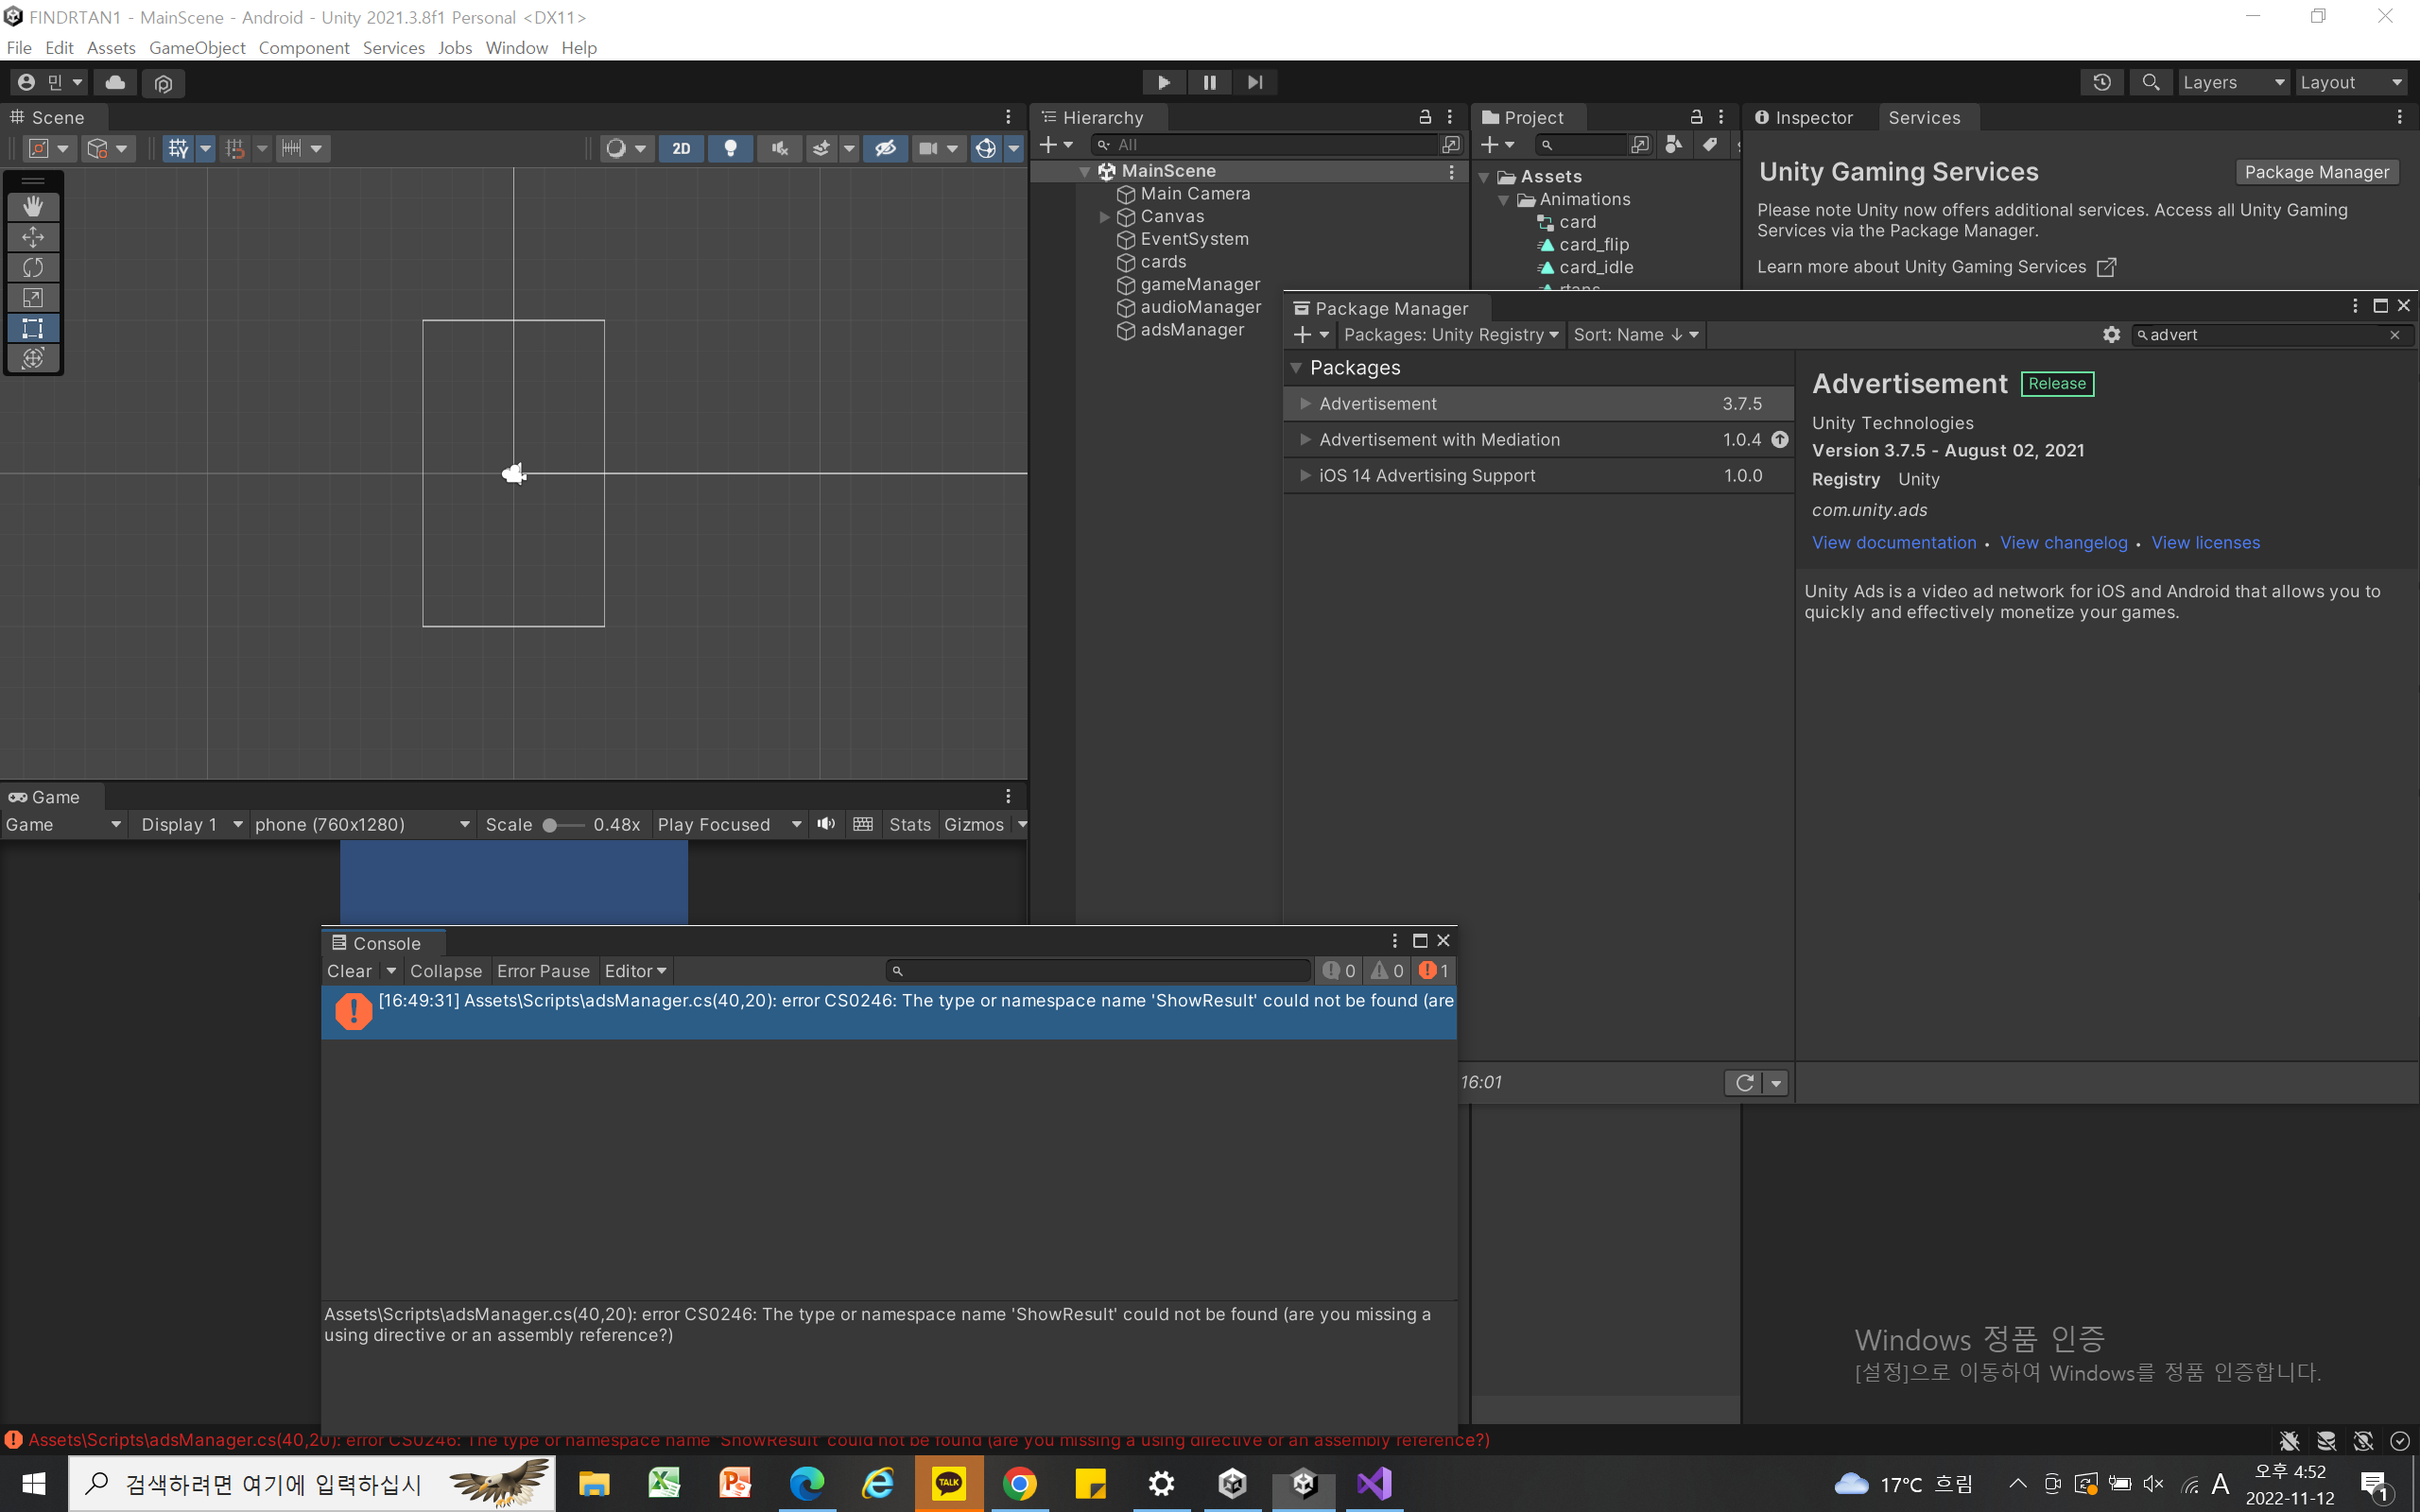Open the Window menu
2420x1512 pixels.
517,48
